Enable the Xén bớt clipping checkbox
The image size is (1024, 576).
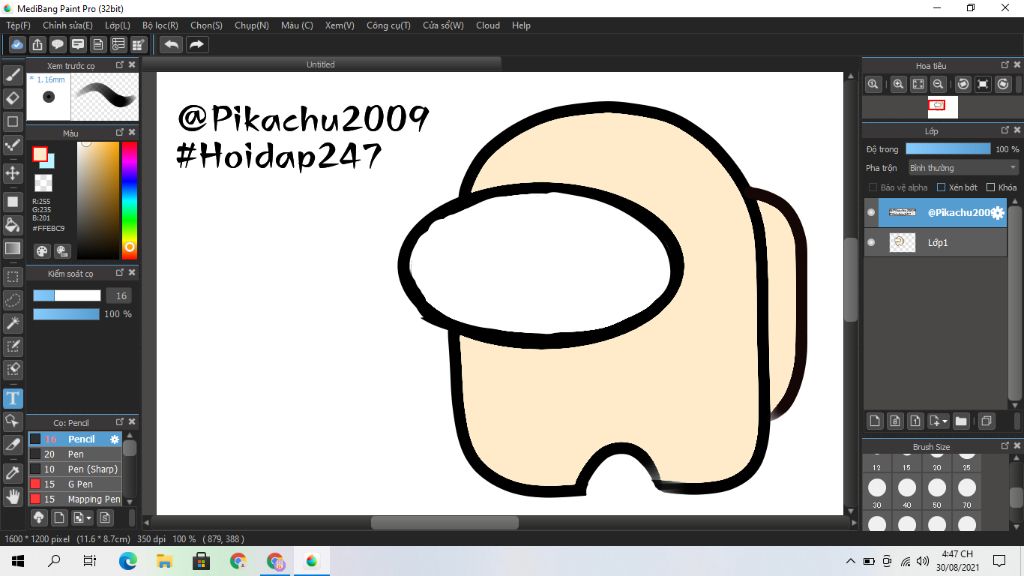[x=941, y=187]
